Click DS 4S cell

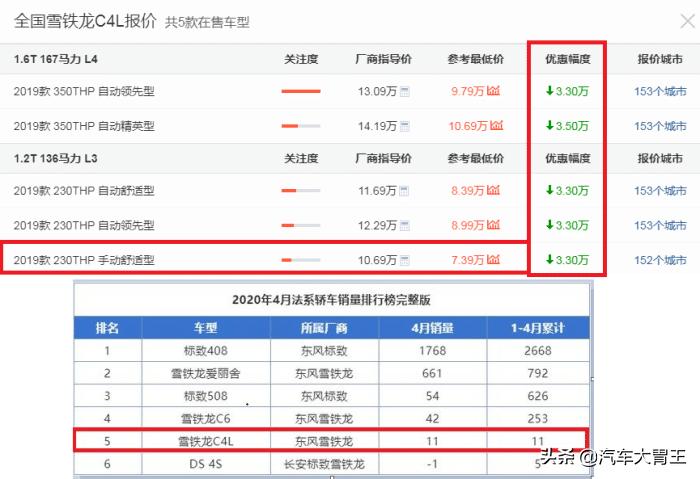tap(206, 464)
